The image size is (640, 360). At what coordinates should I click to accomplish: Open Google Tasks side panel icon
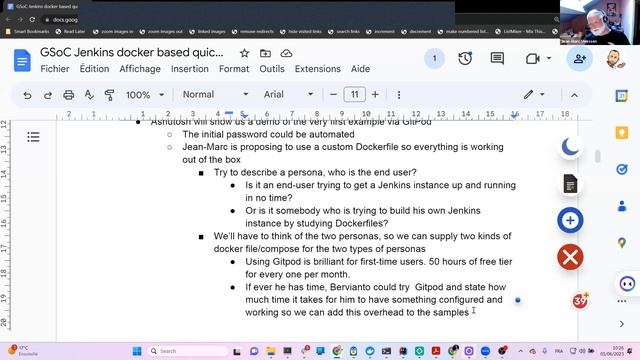(x=622, y=169)
